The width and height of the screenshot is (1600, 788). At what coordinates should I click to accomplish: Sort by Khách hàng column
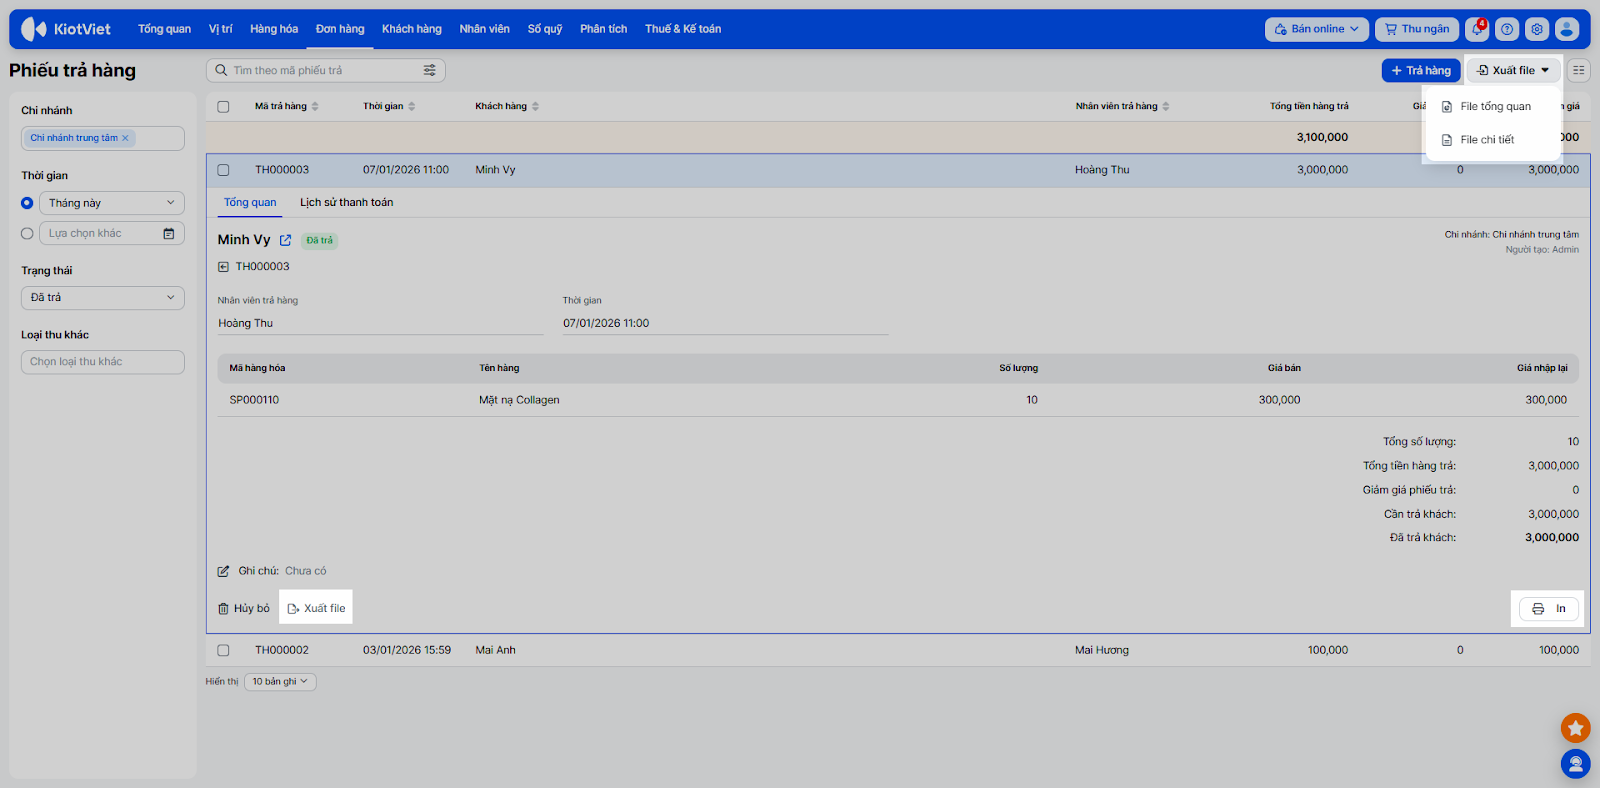coord(535,106)
